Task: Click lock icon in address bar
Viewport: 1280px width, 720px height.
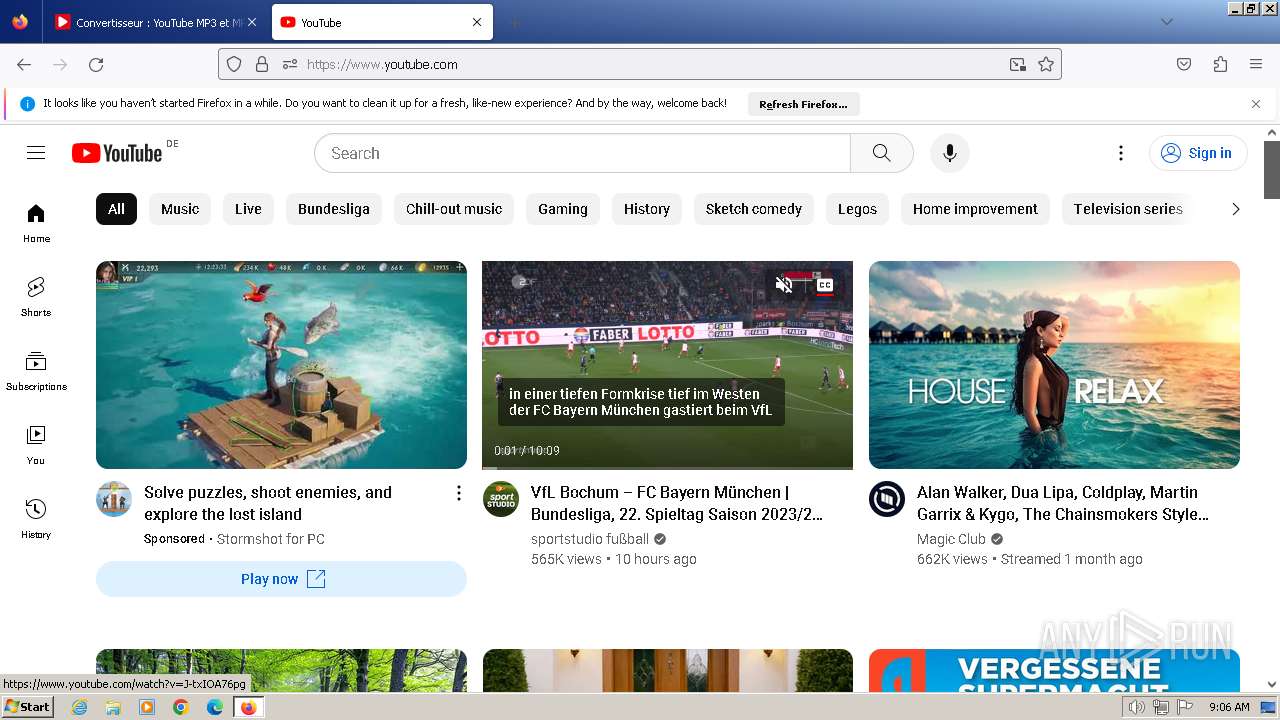Action: click(262, 64)
